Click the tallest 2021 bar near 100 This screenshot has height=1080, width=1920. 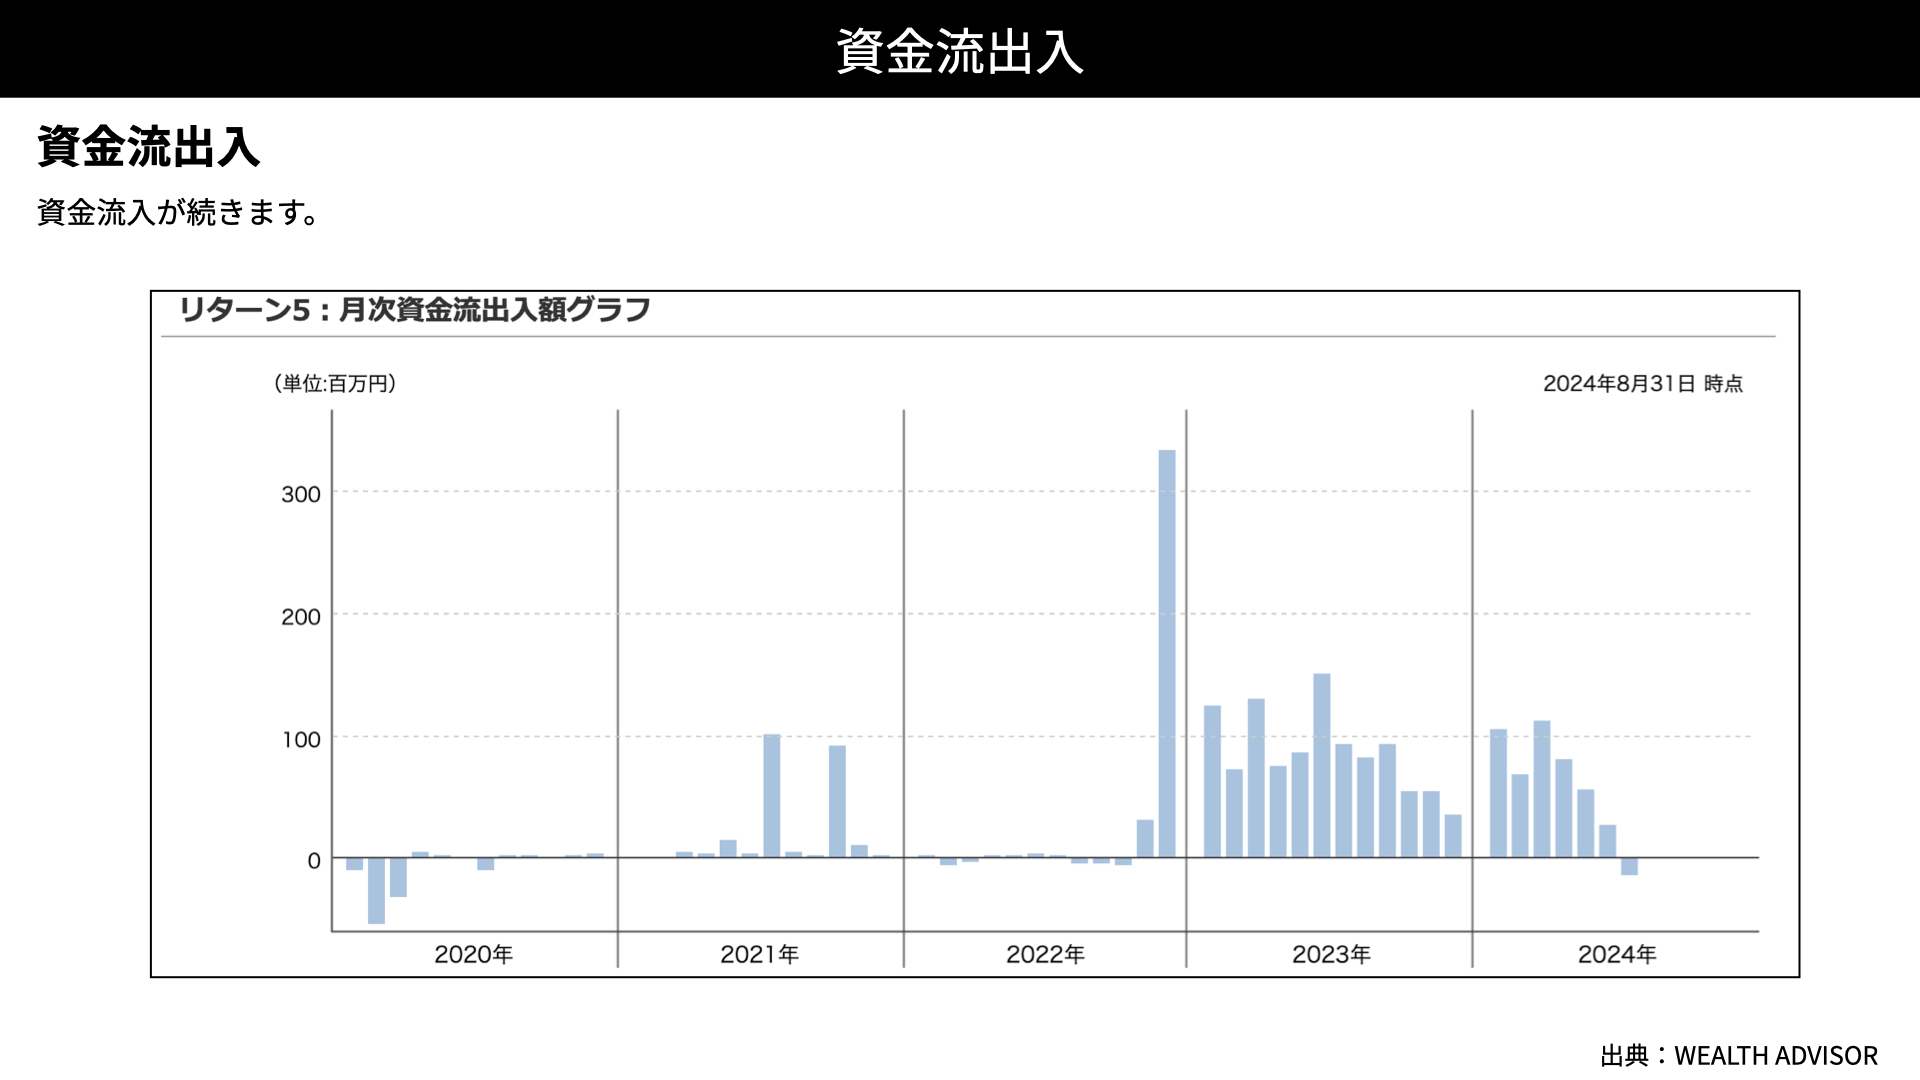coord(771,796)
